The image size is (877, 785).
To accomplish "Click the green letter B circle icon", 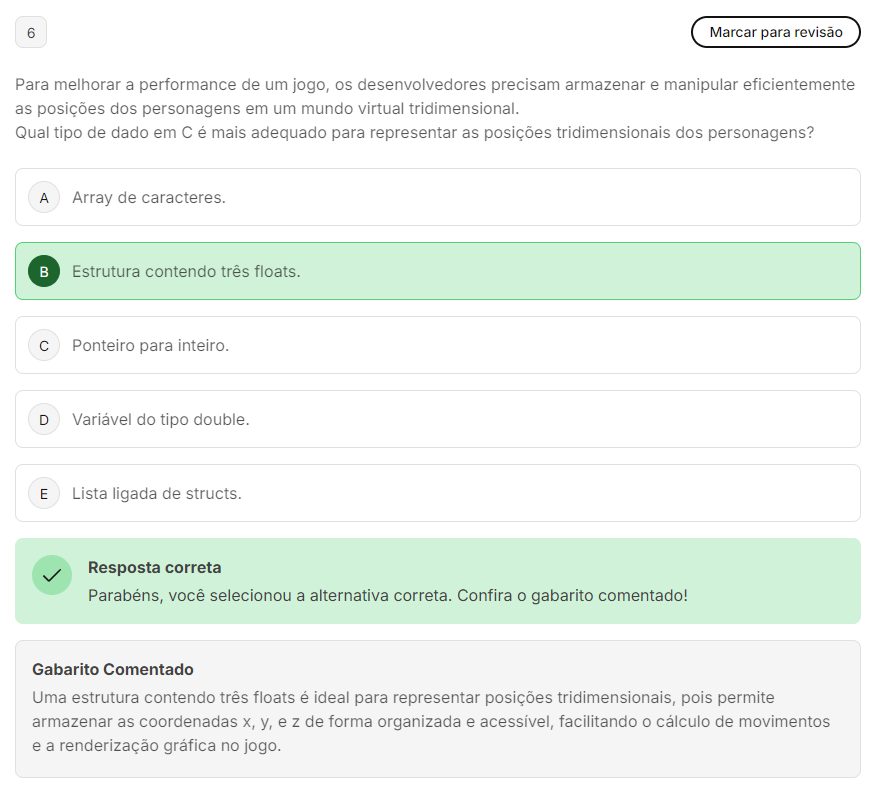I will (x=44, y=272).
